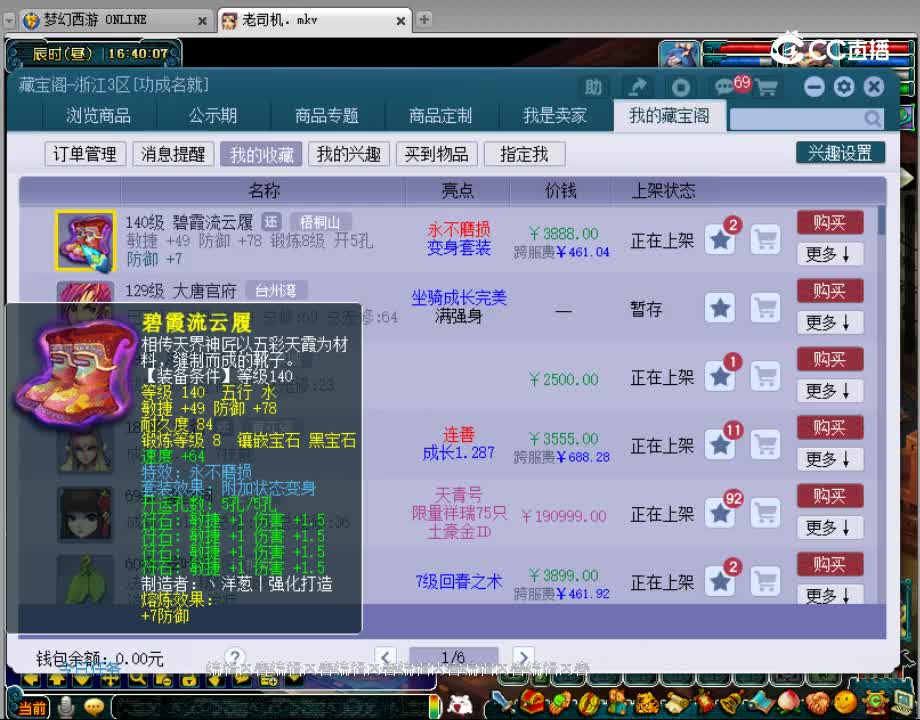Click the golden bell icon in game bar
This screenshot has height=720, width=920.
coord(732,702)
